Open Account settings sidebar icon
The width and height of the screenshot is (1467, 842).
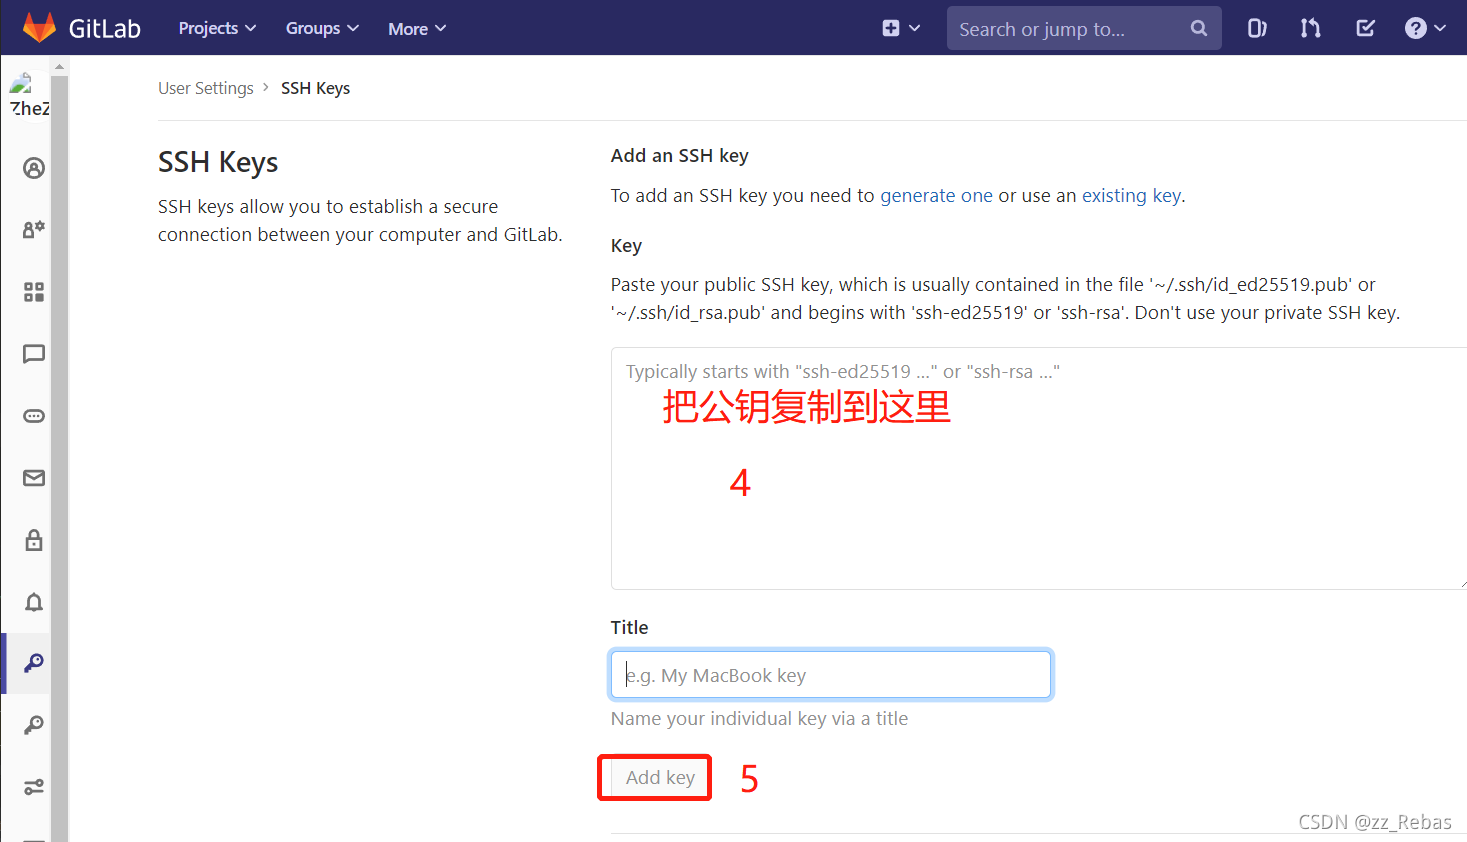pyautogui.click(x=34, y=229)
